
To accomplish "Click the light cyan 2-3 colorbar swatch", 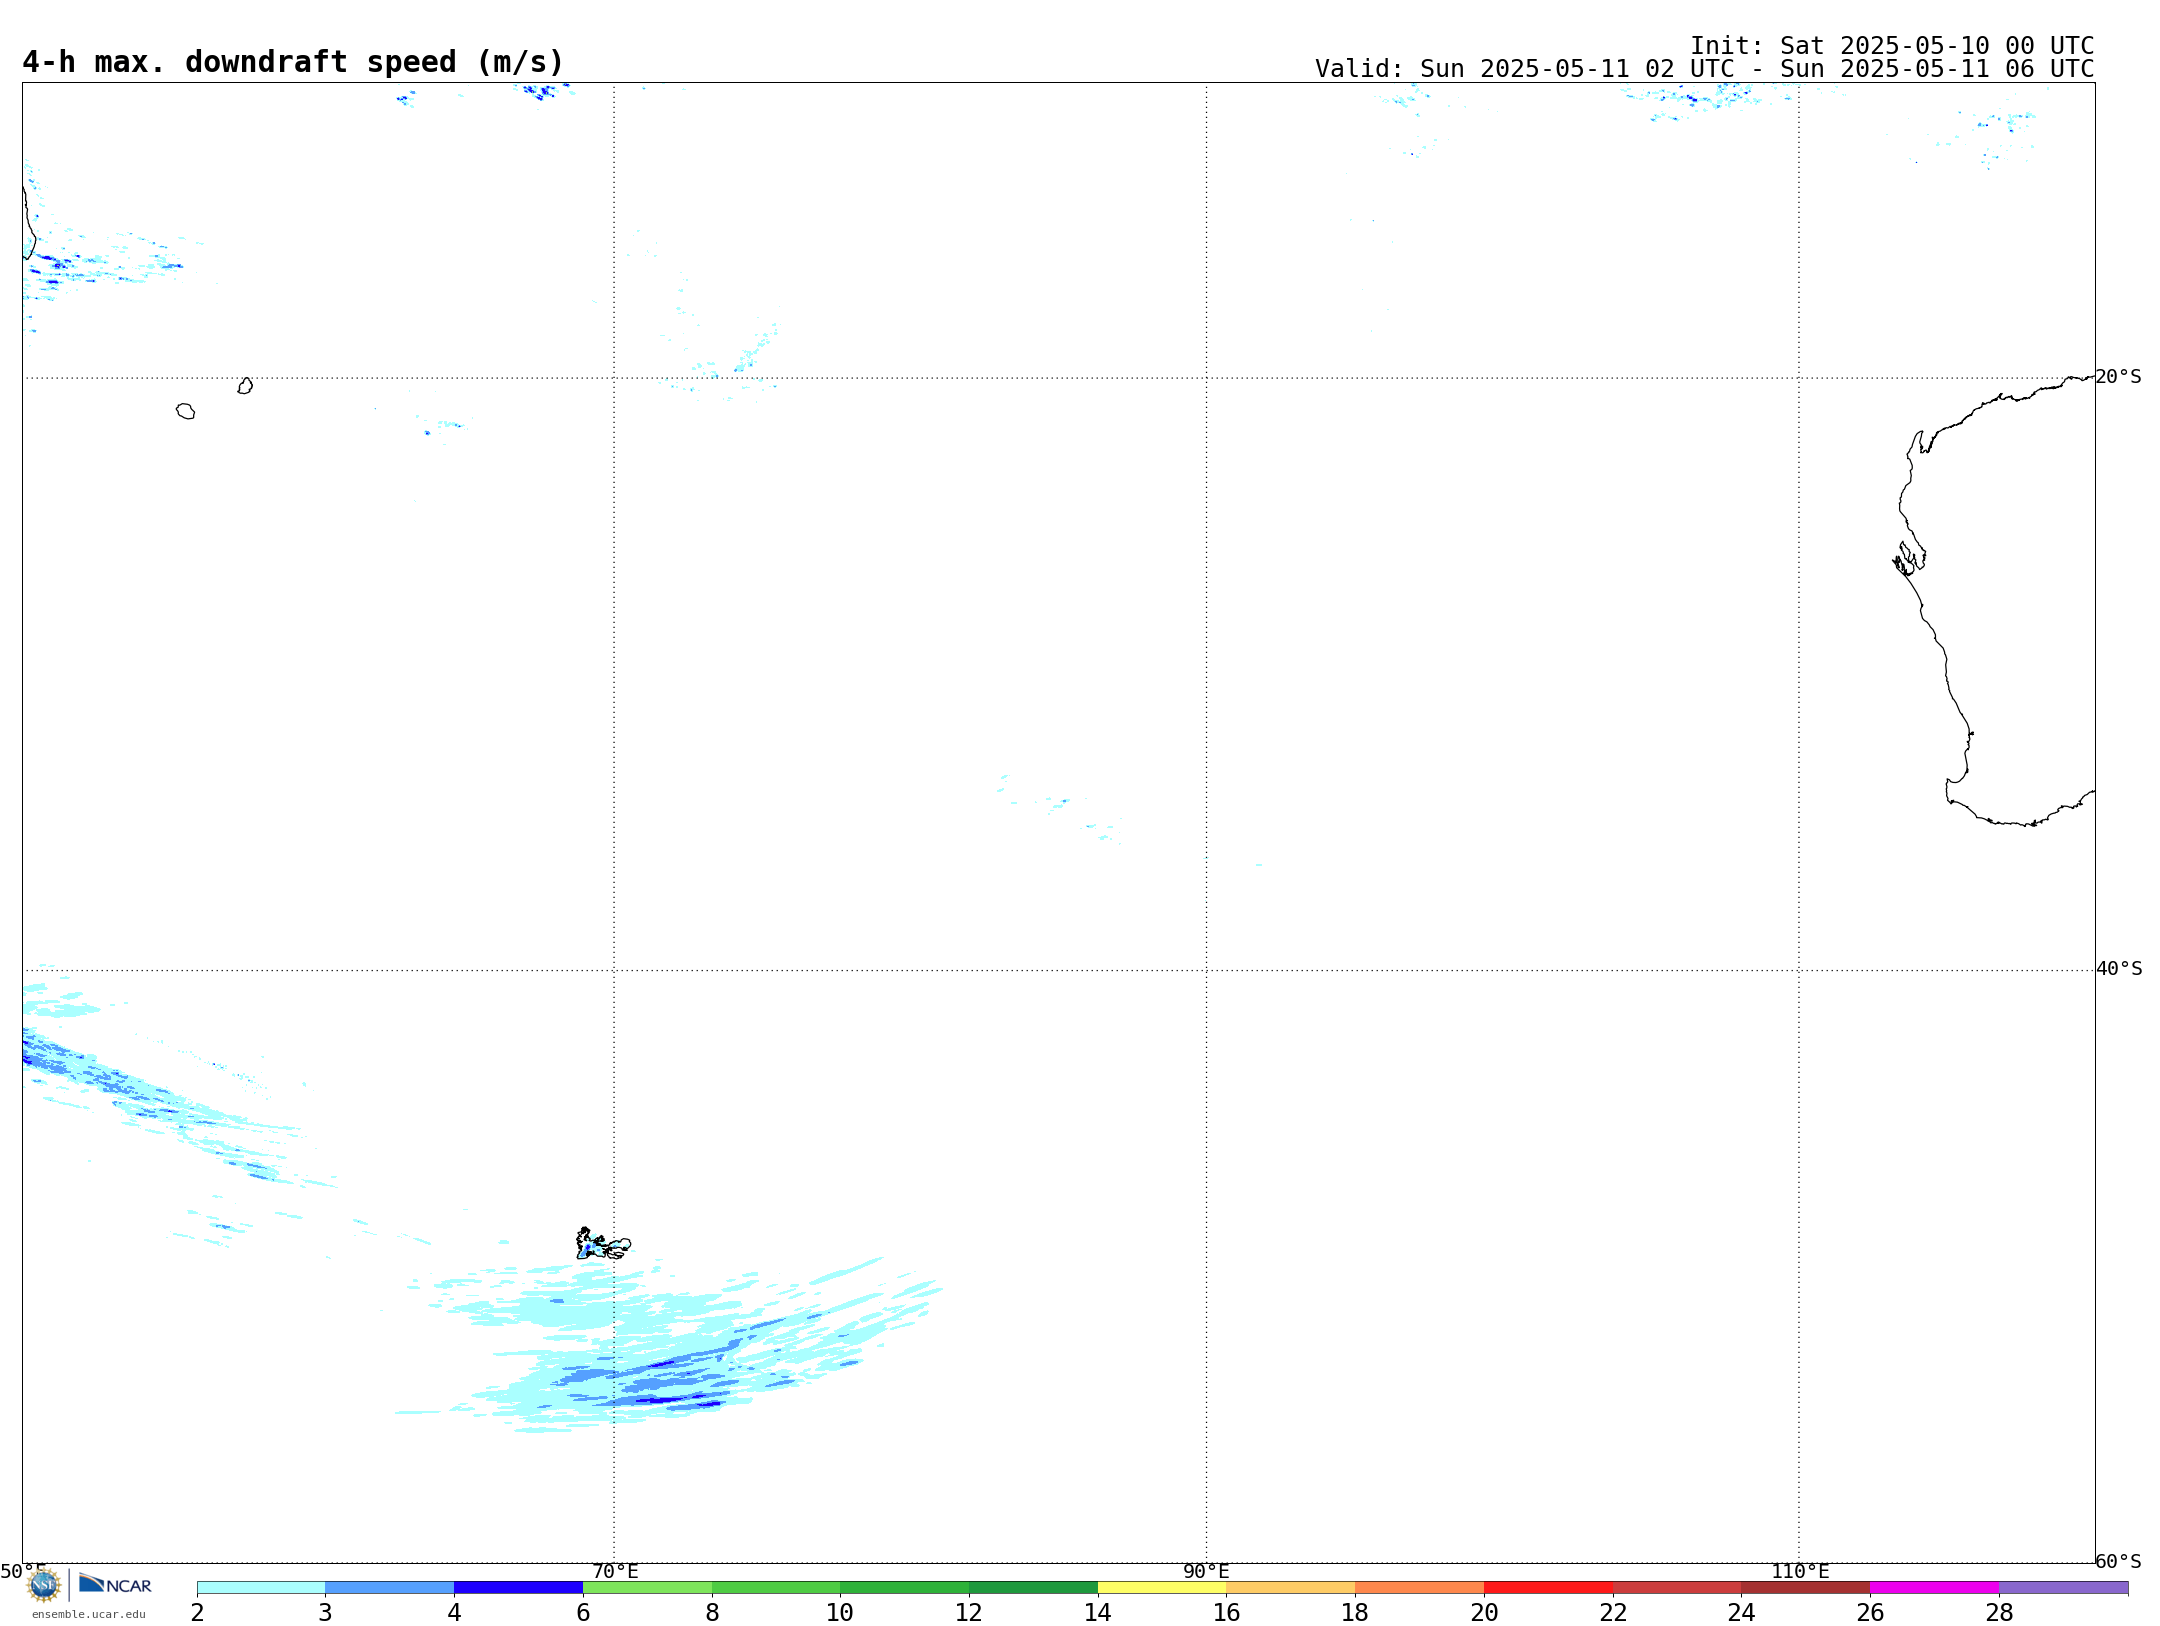I will (261, 1587).
